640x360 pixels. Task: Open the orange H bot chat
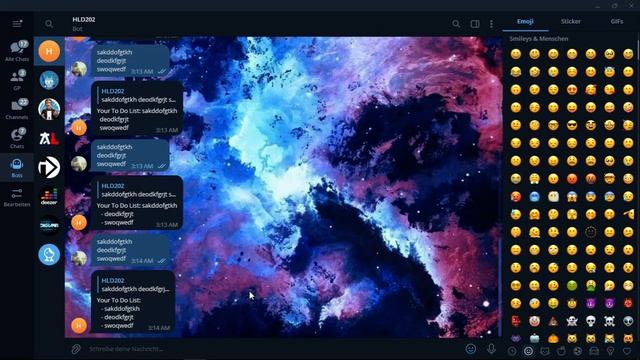[49, 51]
